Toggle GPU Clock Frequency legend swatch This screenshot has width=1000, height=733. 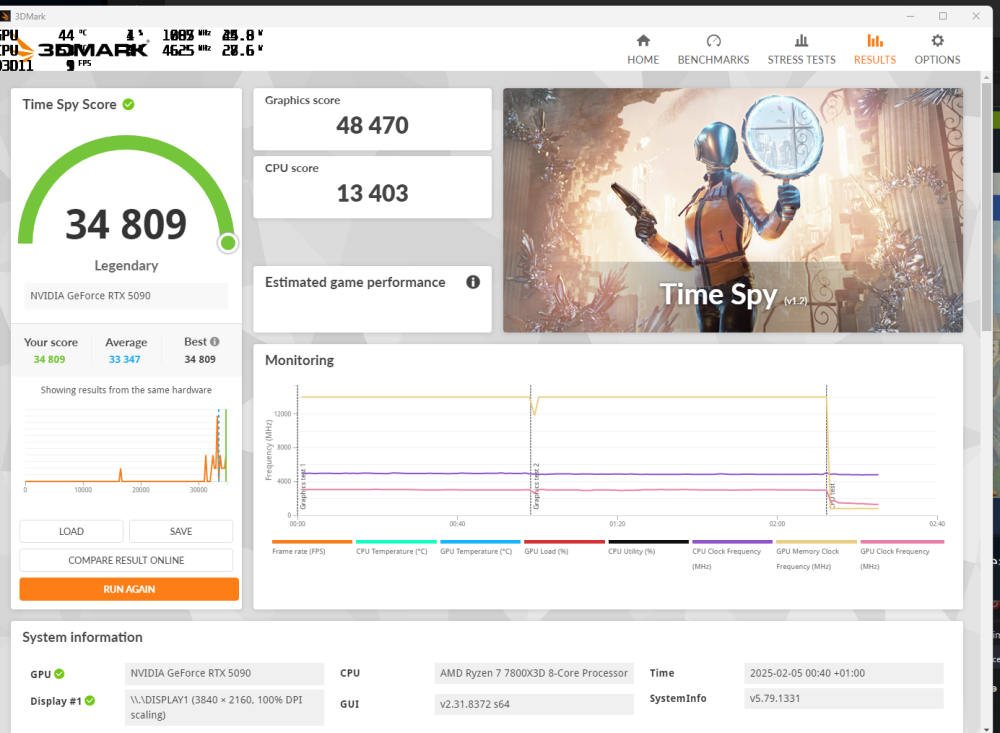[902, 542]
